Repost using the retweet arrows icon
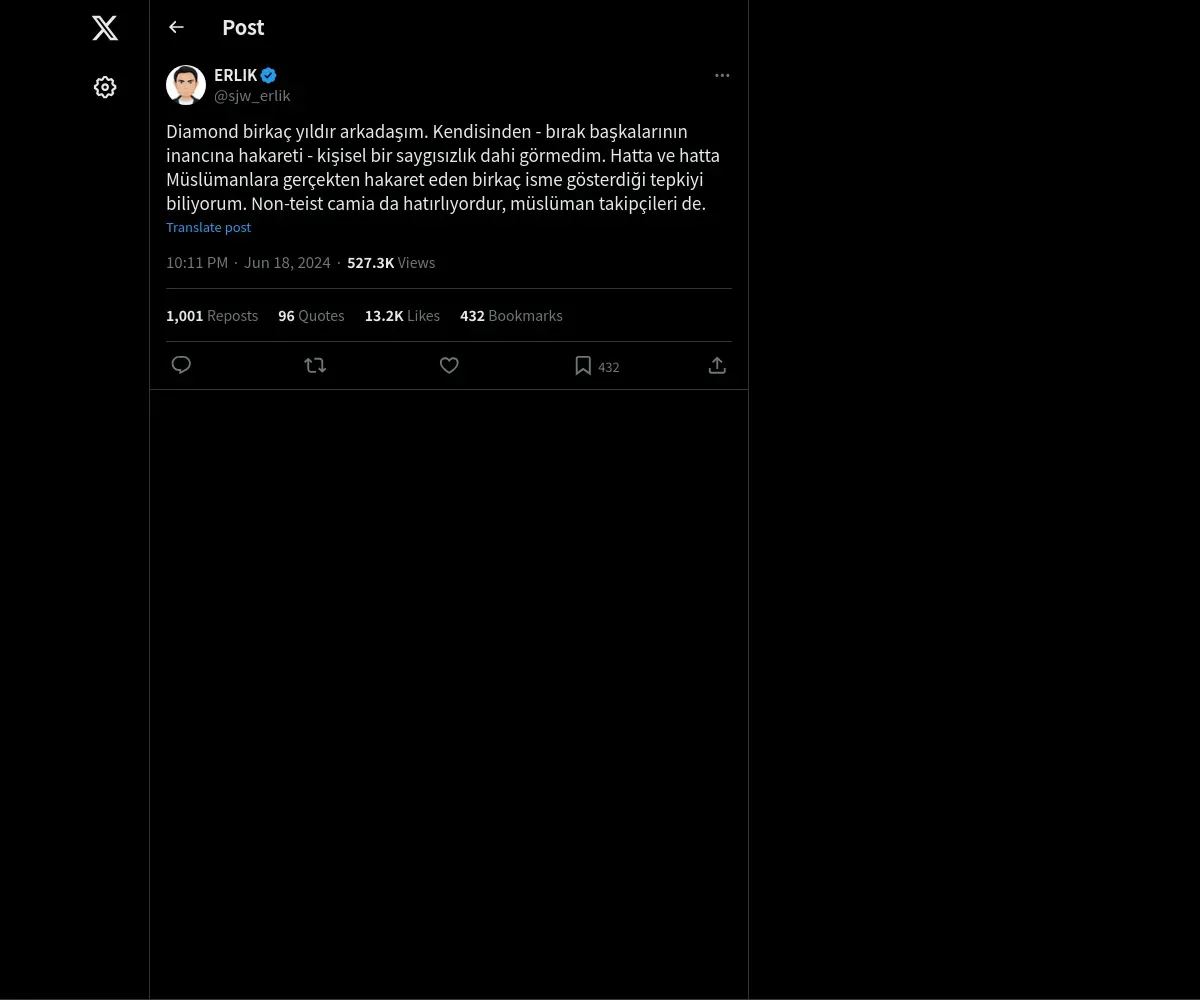This screenshot has height=1000, width=1200. 315,365
